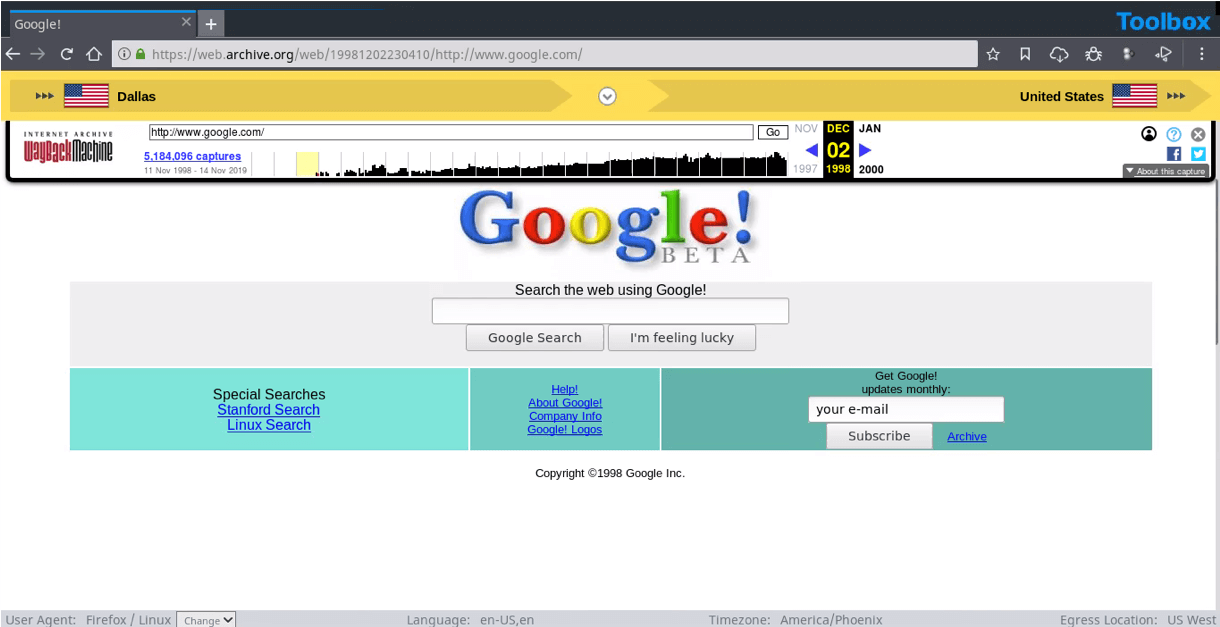Viewport: 1220px width, 627px height.
Task: Open Wayback user account icon
Action: (x=1149, y=134)
